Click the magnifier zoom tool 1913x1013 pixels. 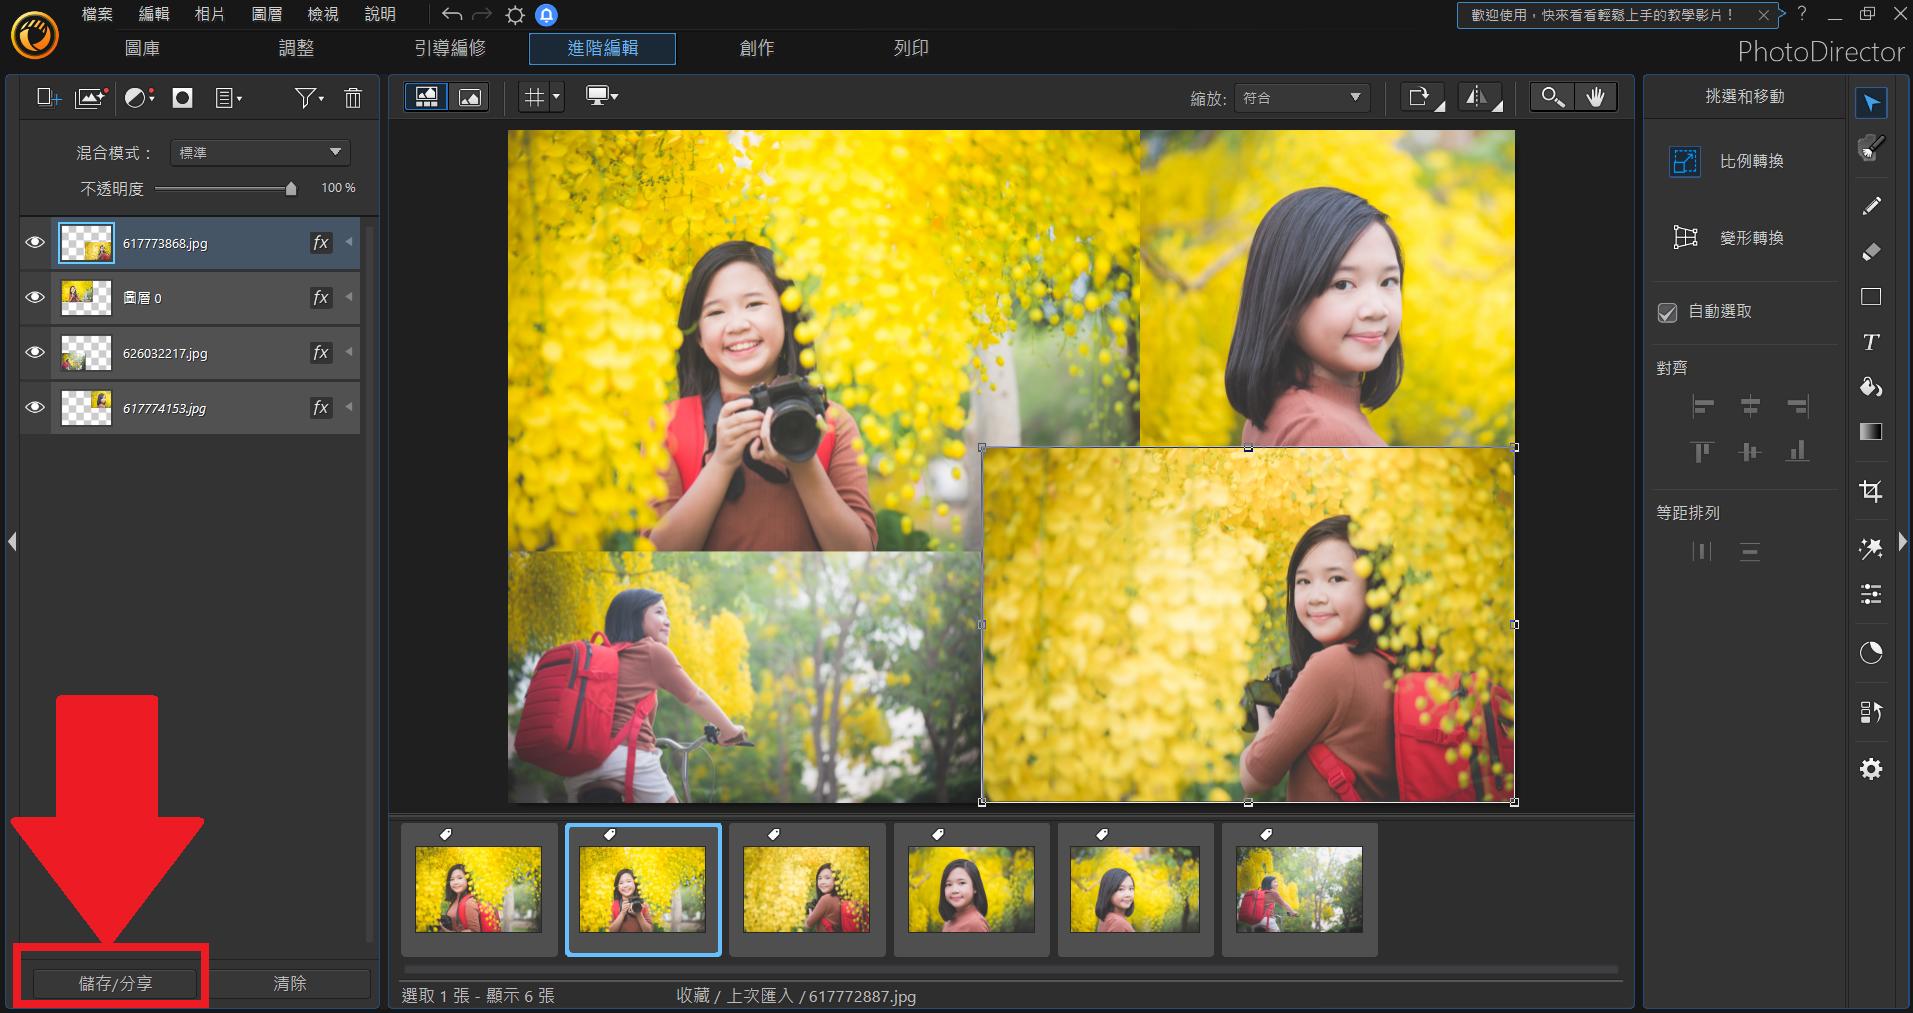[1552, 97]
